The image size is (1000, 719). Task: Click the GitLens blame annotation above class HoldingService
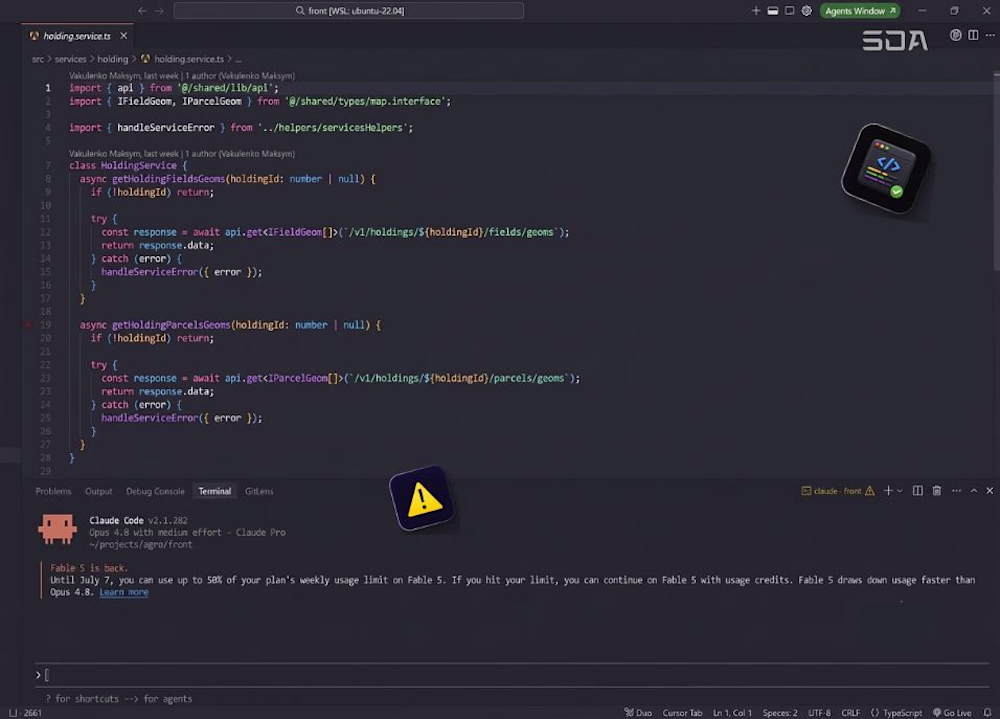coord(182,153)
